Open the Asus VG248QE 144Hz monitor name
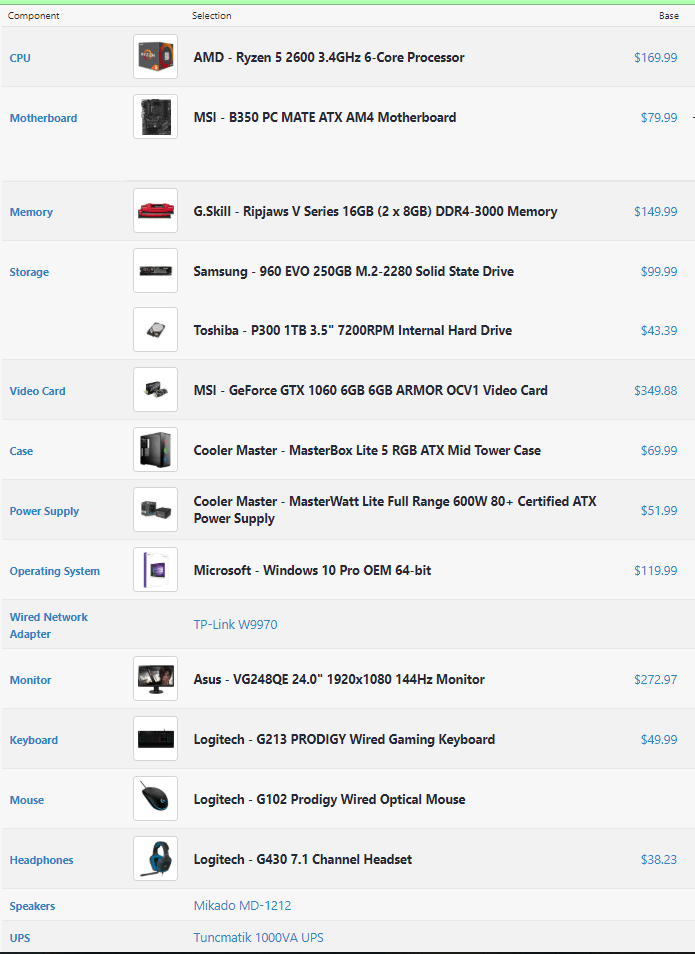Image resolution: width=695 pixels, height=954 pixels. tap(339, 679)
